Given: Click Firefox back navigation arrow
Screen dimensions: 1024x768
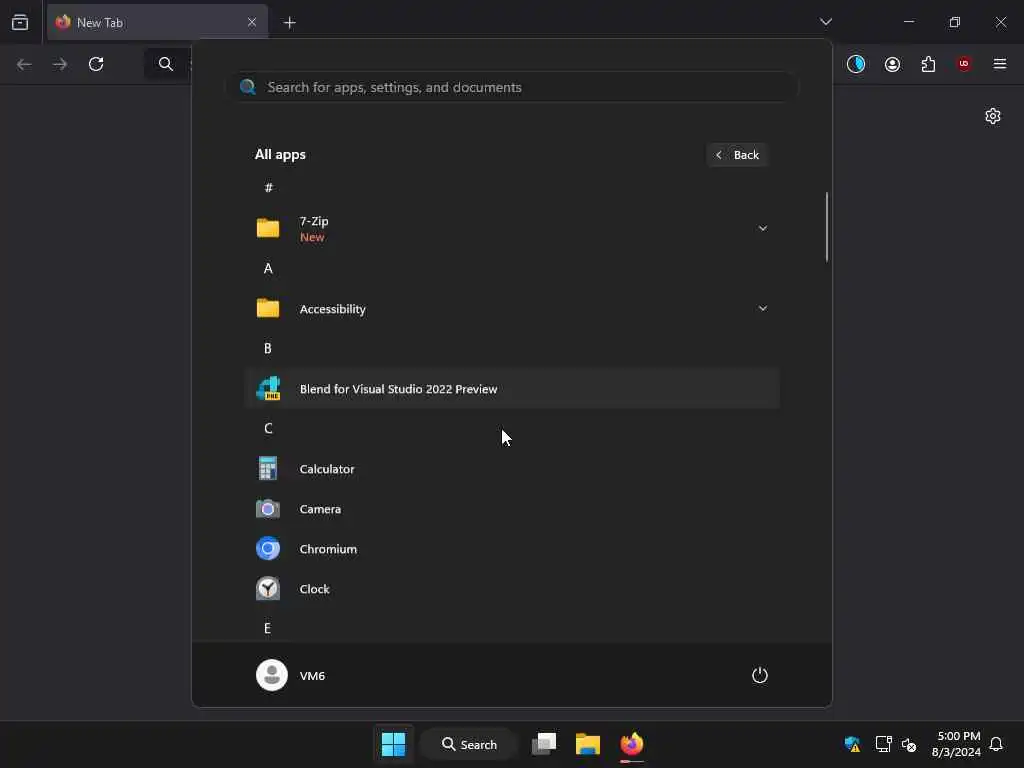Looking at the screenshot, I should click(24, 64).
